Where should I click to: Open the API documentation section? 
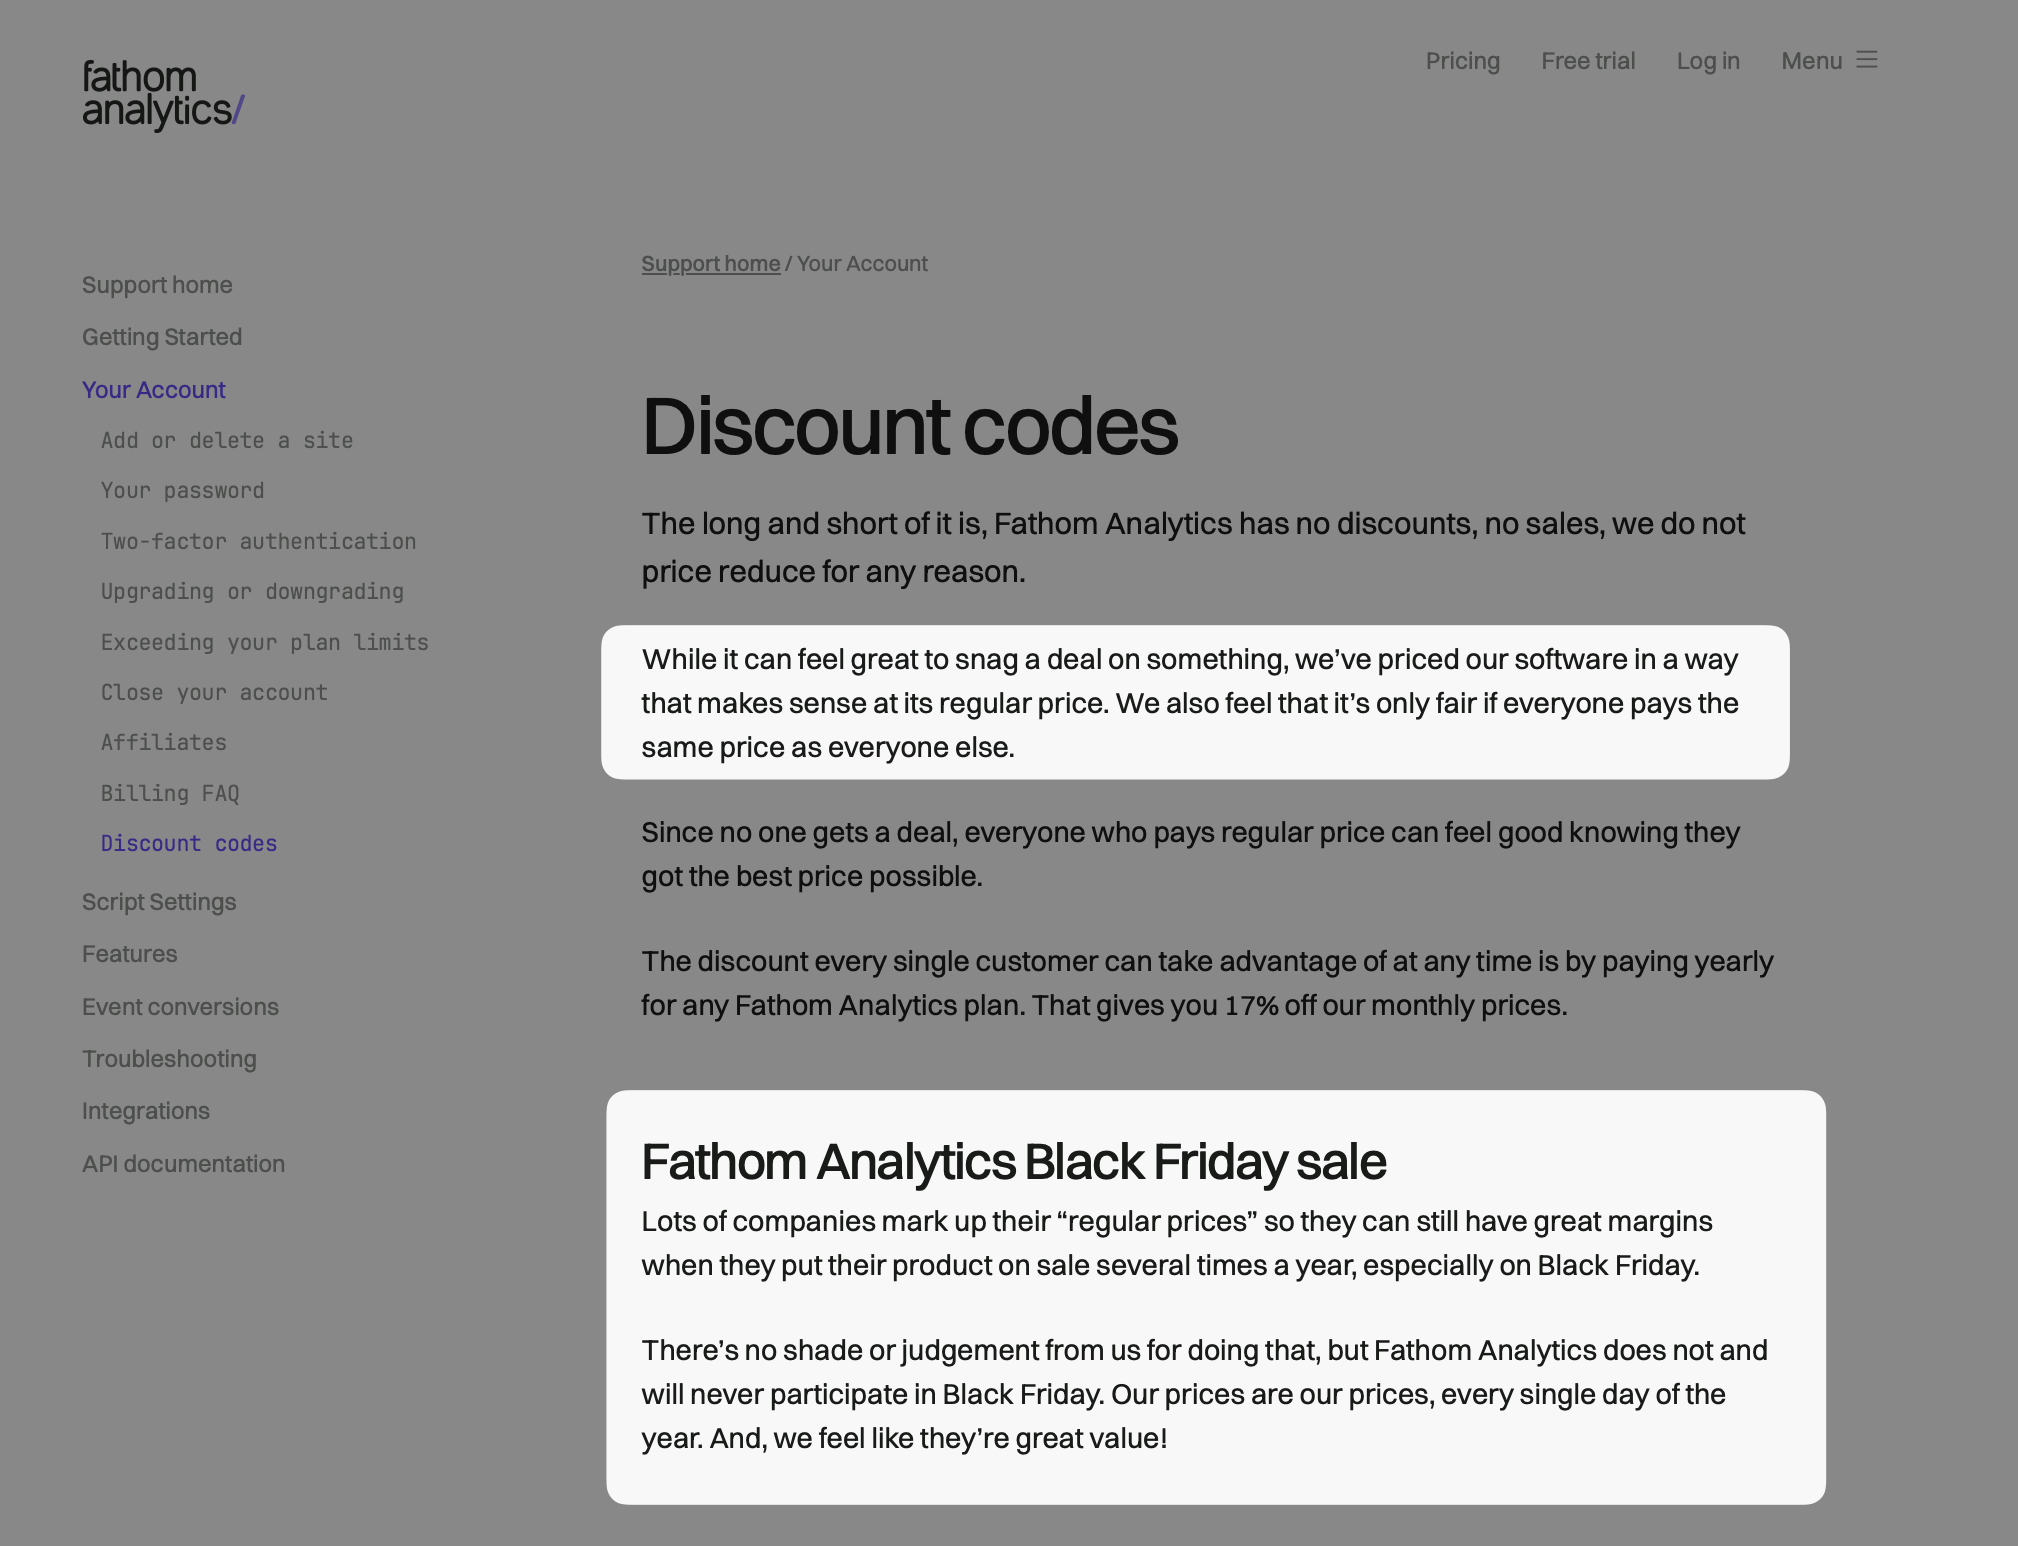click(183, 1164)
